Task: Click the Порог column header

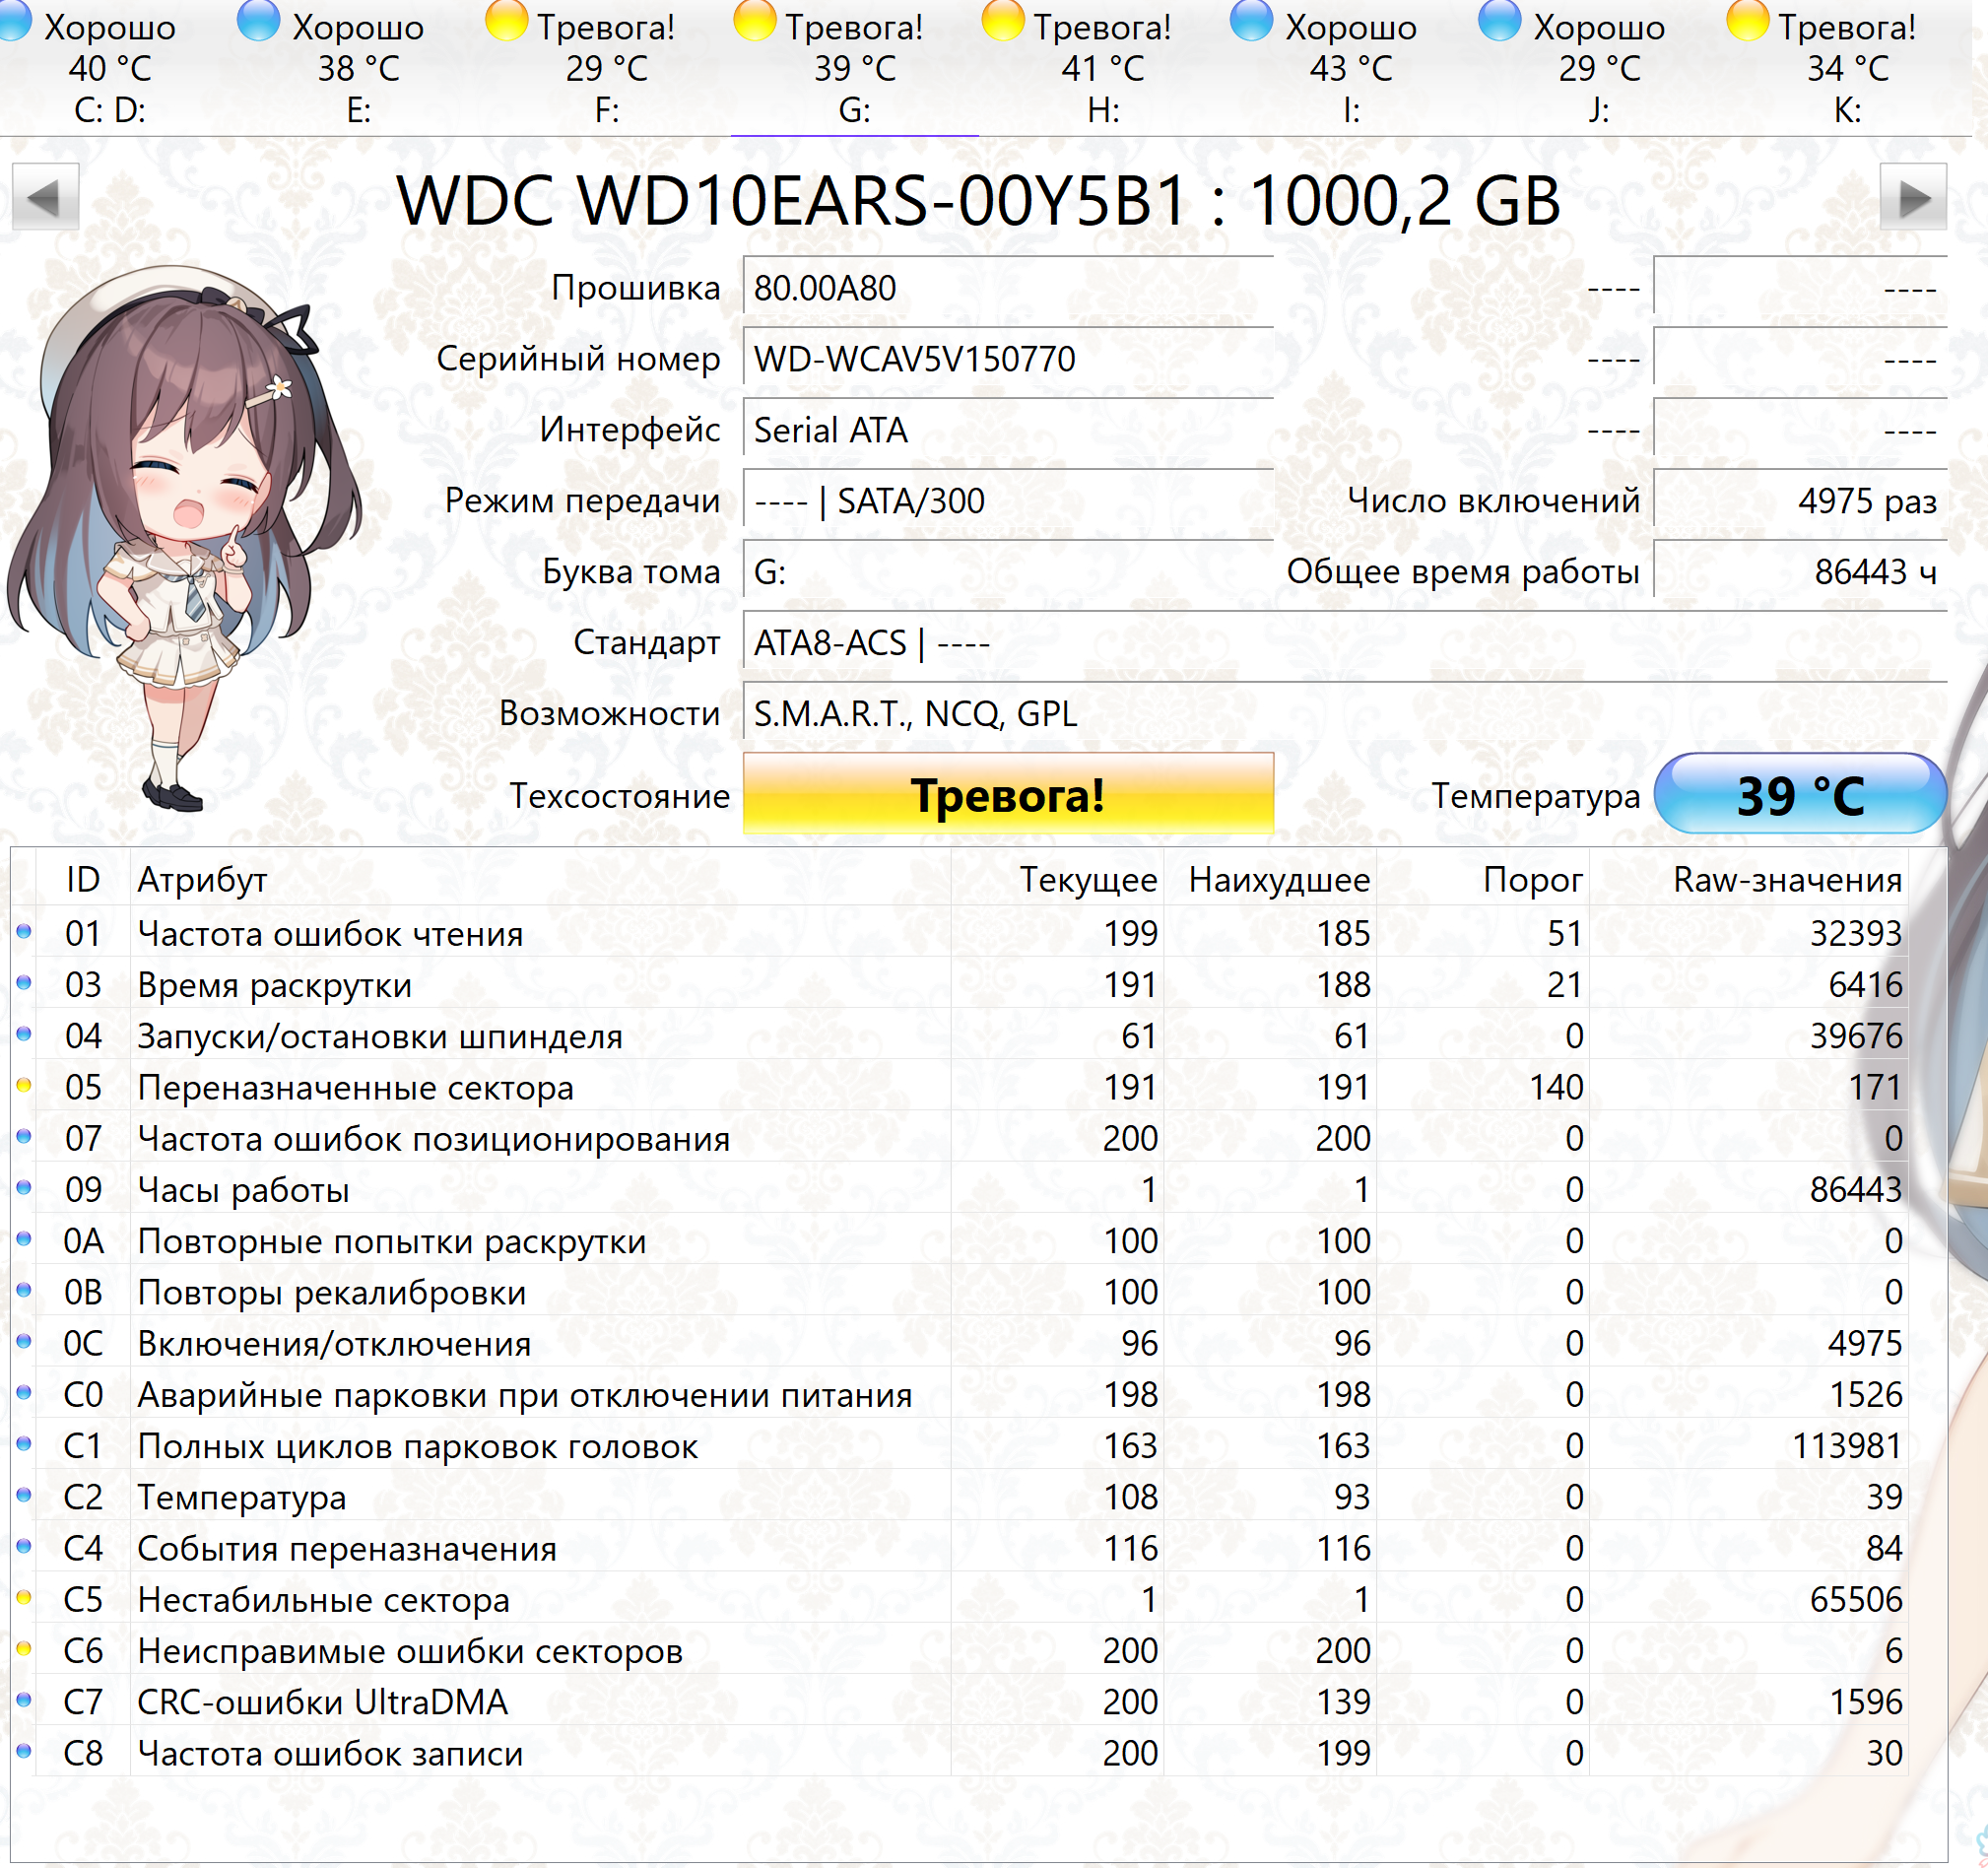Action: [1483, 879]
